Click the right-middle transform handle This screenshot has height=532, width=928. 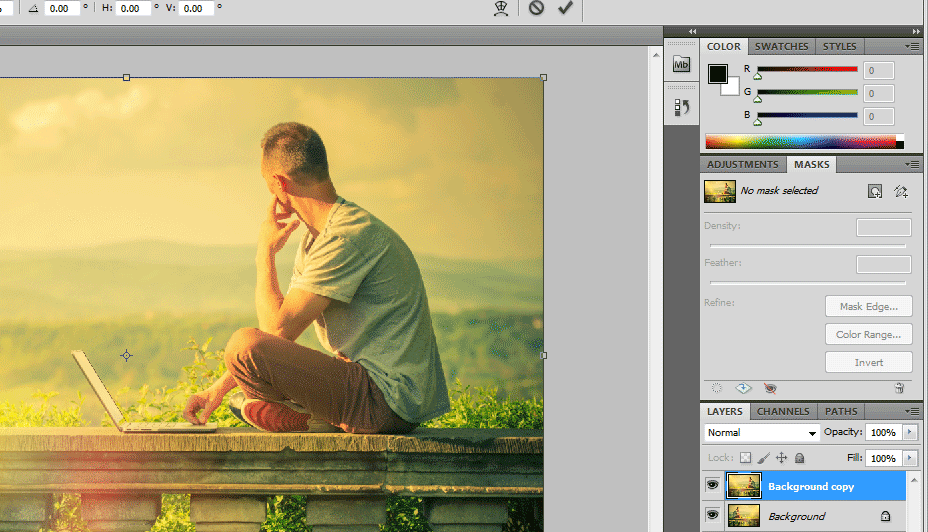(x=543, y=356)
